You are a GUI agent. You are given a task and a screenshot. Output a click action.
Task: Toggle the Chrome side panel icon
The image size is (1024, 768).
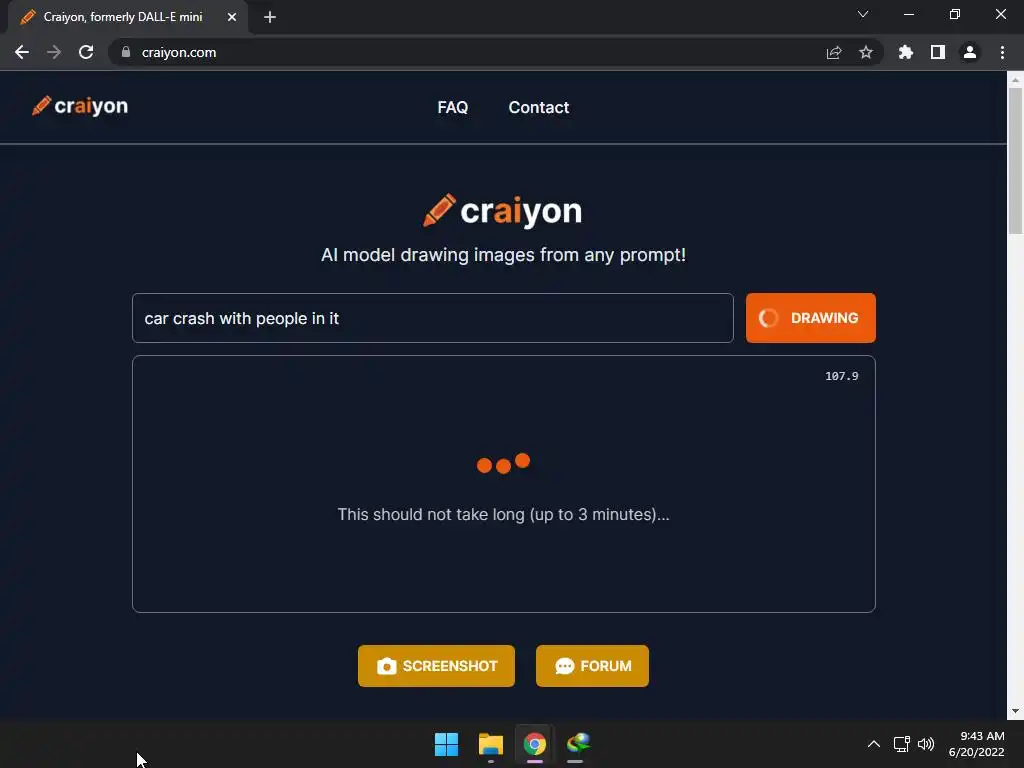point(938,52)
